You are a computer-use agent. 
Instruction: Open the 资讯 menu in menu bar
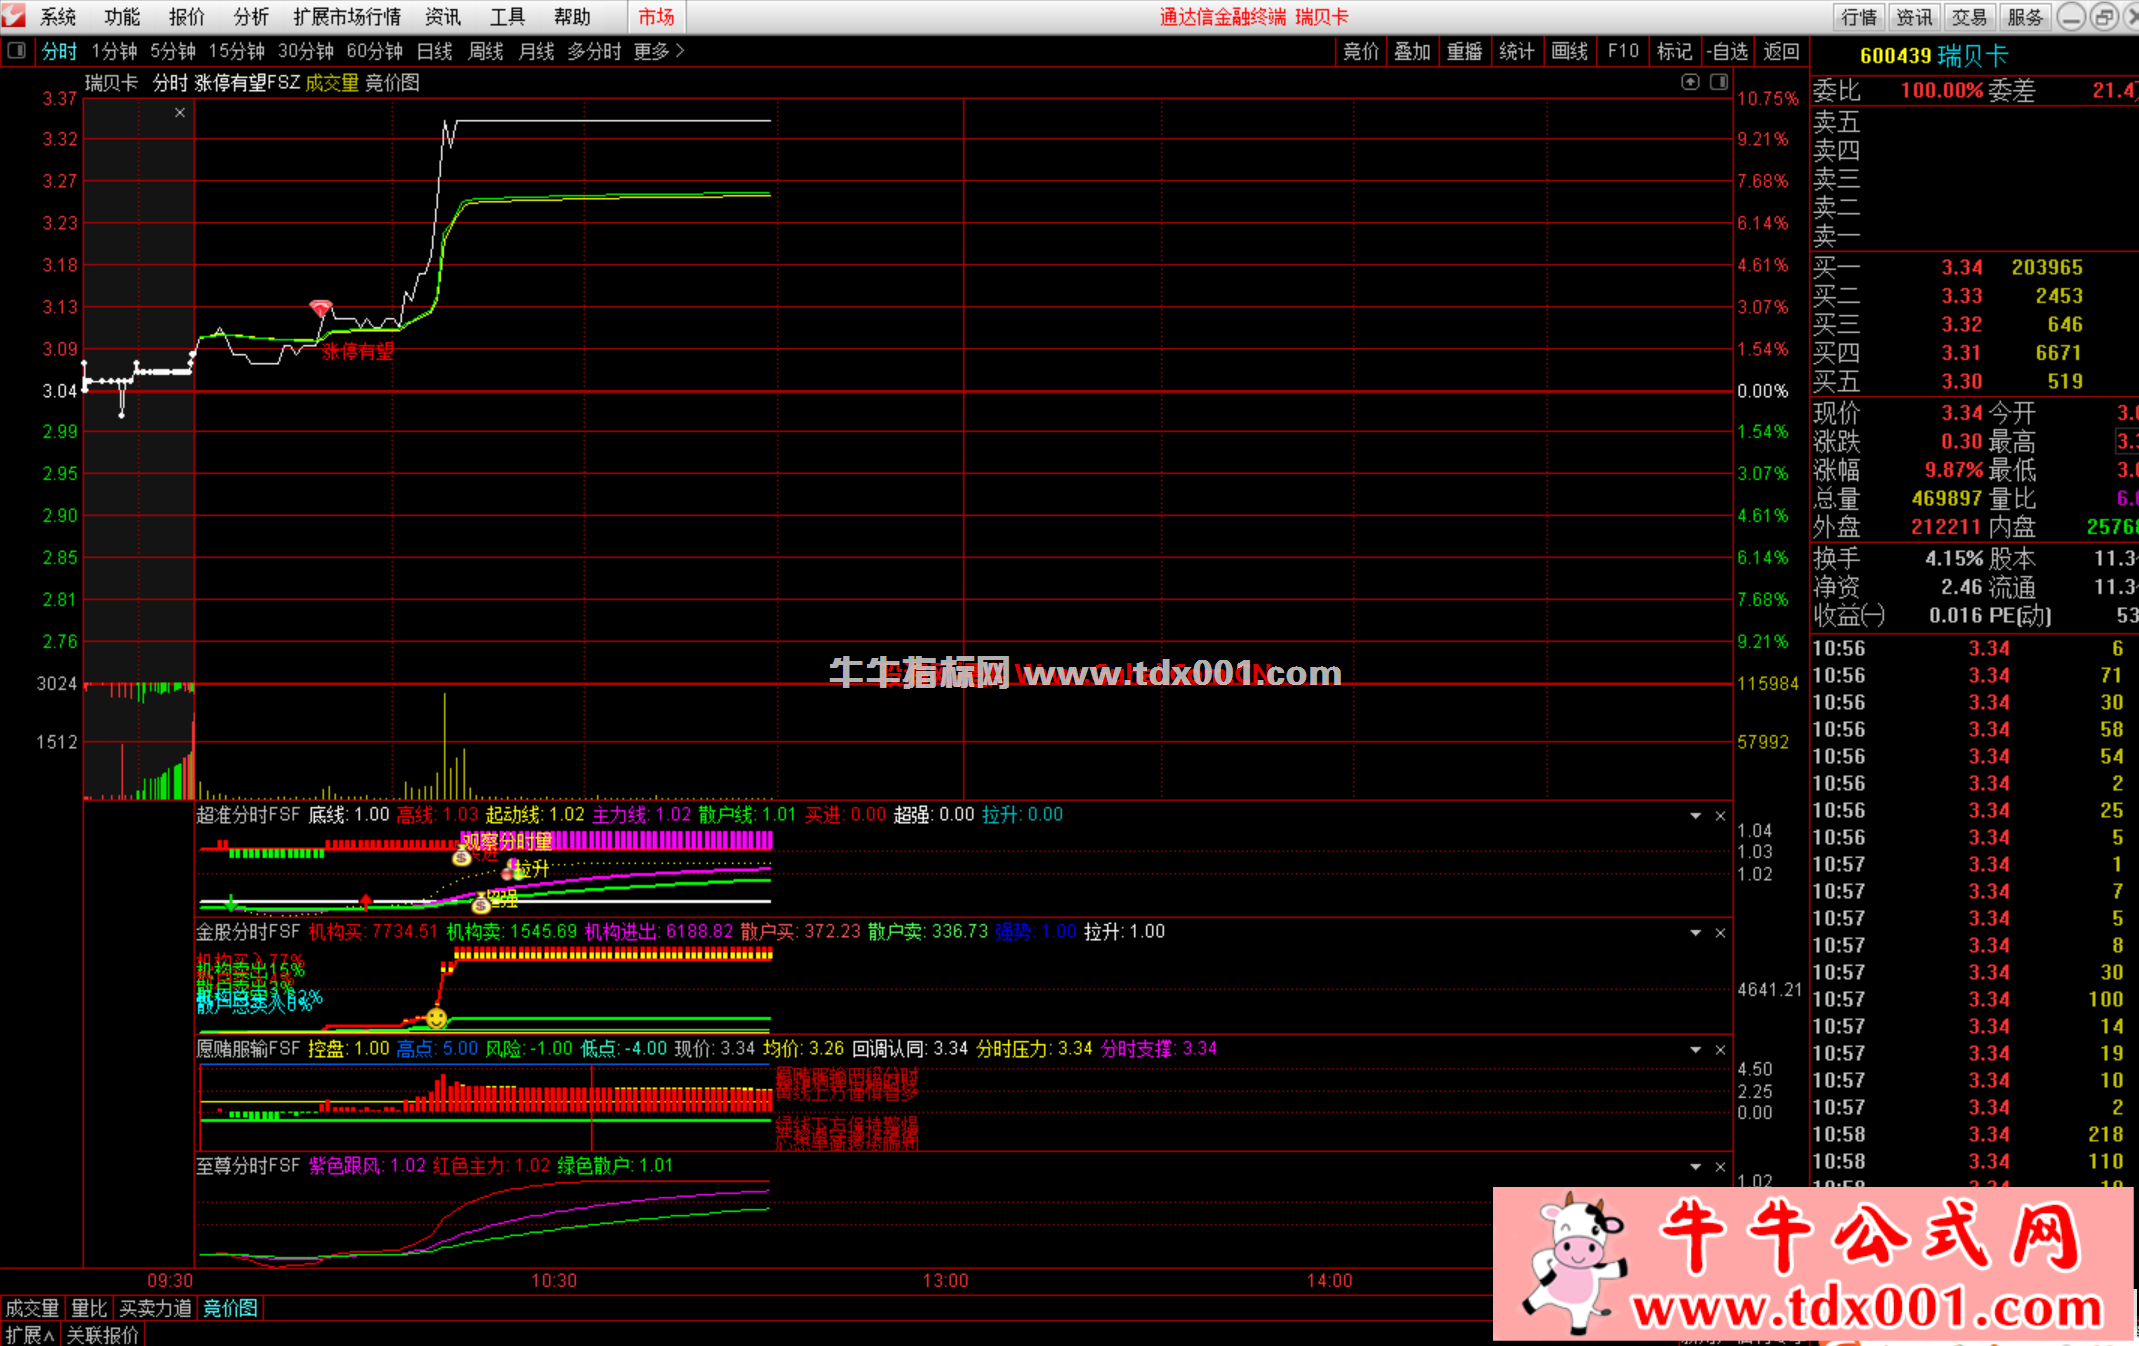tap(443, 17)
